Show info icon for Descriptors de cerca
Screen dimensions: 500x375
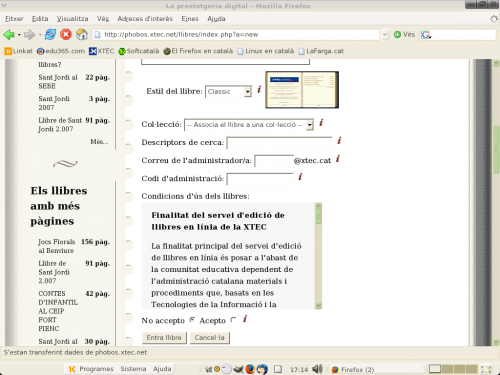pyautogui.click(x=339, y=141)
